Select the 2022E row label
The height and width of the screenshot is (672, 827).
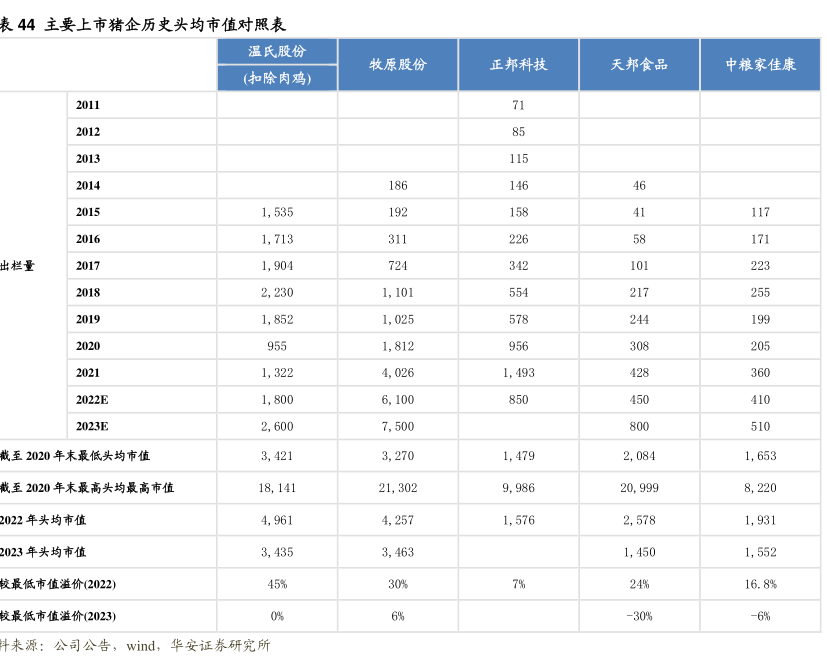pyautogui.click(x=92, y=400)
